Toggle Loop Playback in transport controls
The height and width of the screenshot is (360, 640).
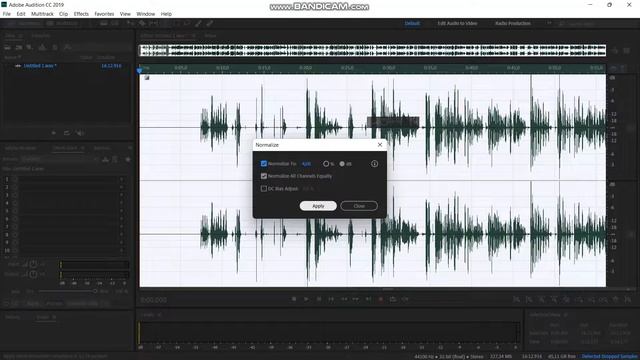393,299
